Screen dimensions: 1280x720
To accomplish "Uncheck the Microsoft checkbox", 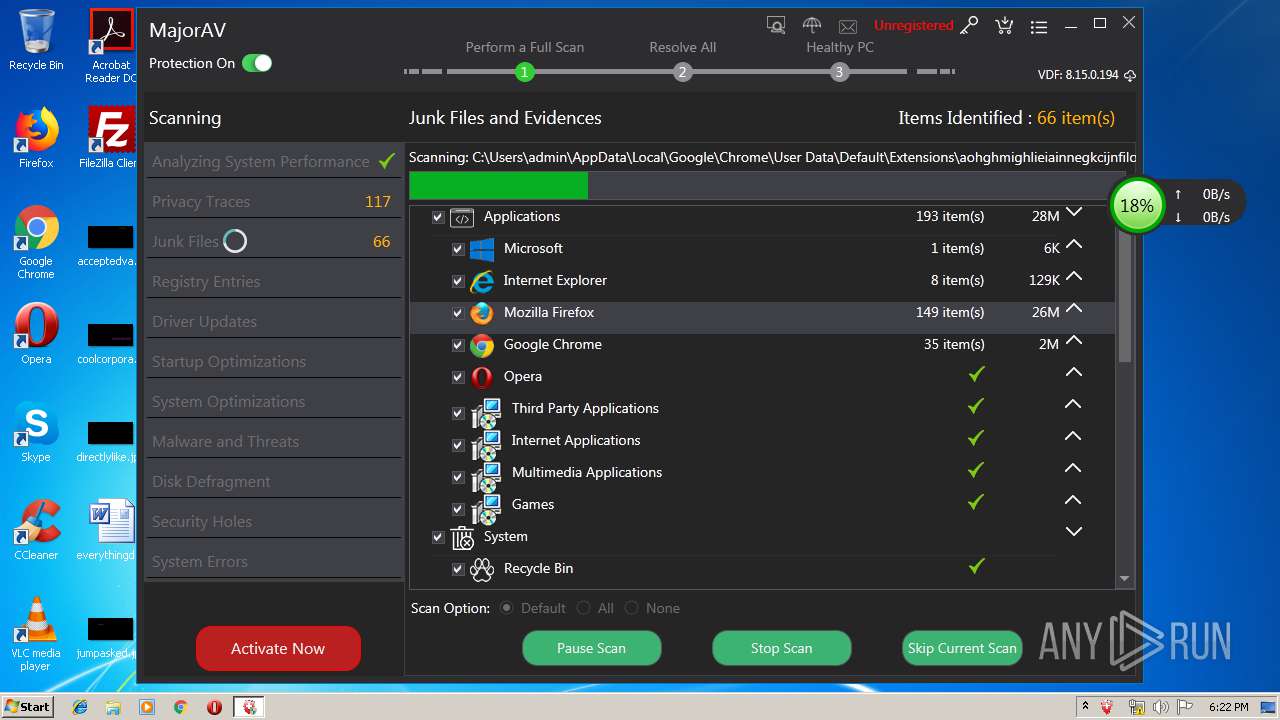I will (x=458, y=249).
